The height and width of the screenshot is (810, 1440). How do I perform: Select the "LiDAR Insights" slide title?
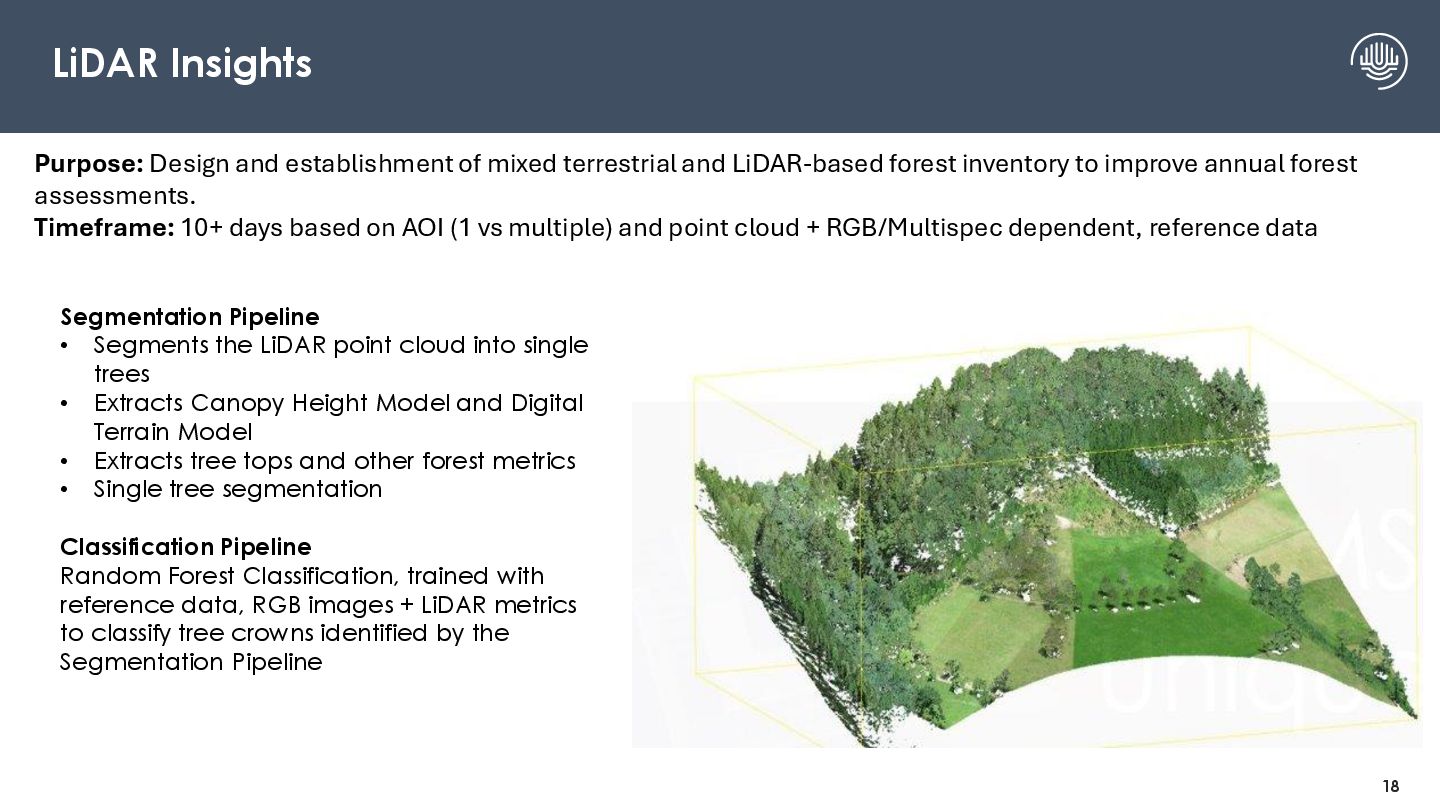(182, 64)
